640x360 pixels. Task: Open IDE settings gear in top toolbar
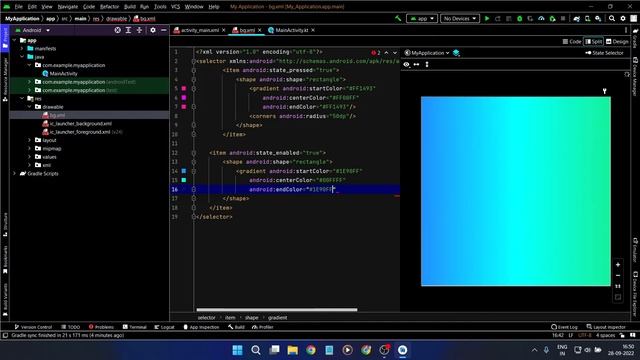(x=623, y=18)
